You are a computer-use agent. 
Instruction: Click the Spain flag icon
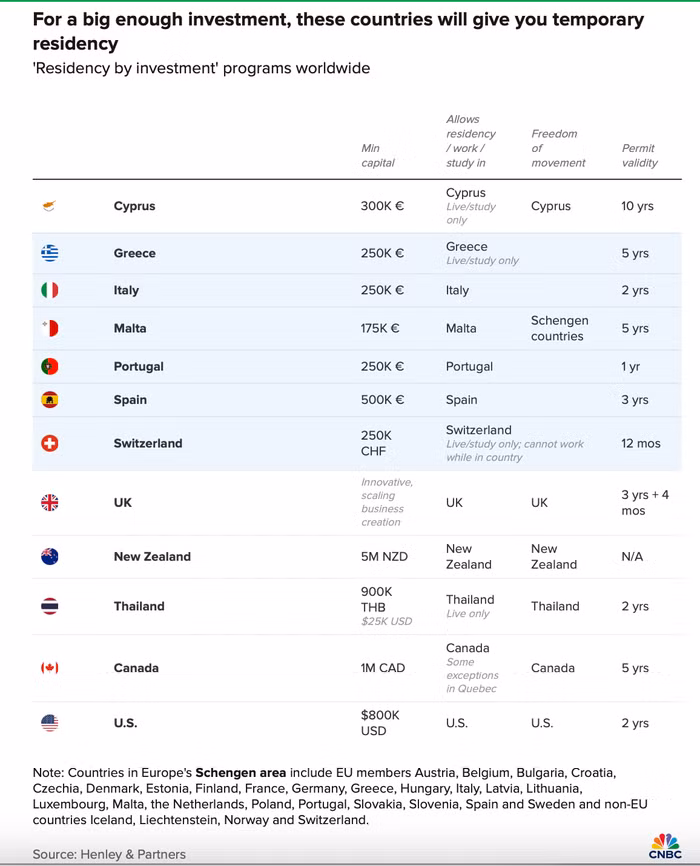point(49,399)
